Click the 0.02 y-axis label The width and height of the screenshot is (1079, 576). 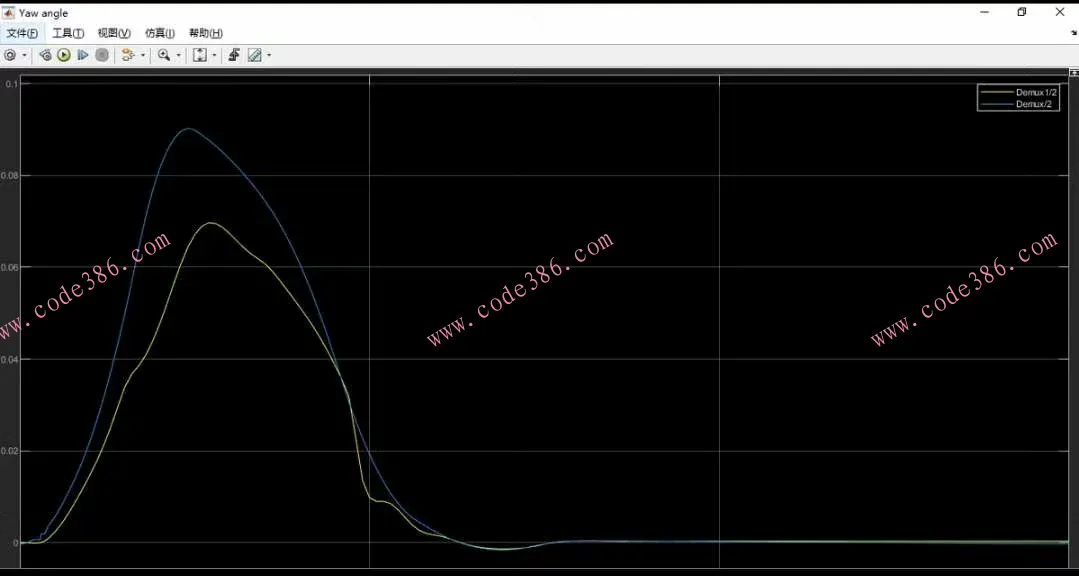8,451
